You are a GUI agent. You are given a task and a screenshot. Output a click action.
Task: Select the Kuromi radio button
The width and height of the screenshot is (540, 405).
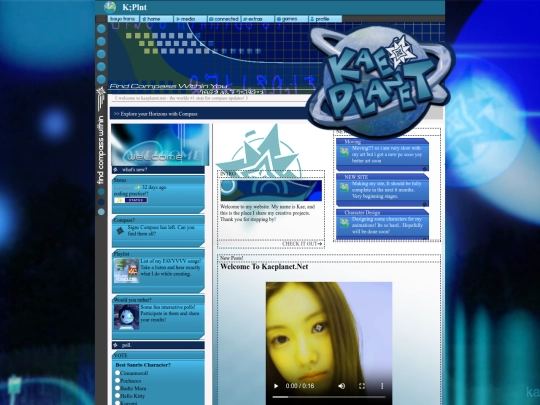pyautogui.click(x=117, y=403)
